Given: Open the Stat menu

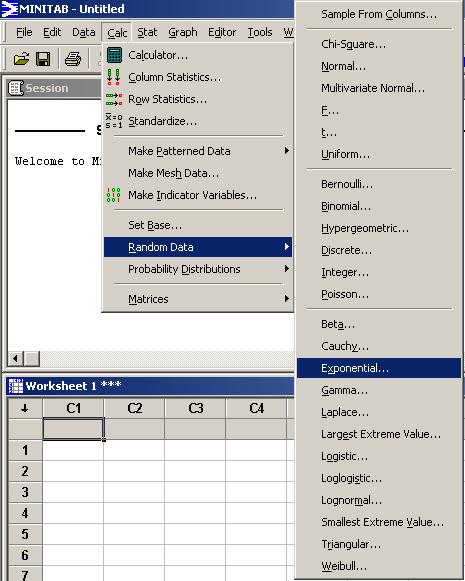Looking at the screenshot, I should click(147, 33).
